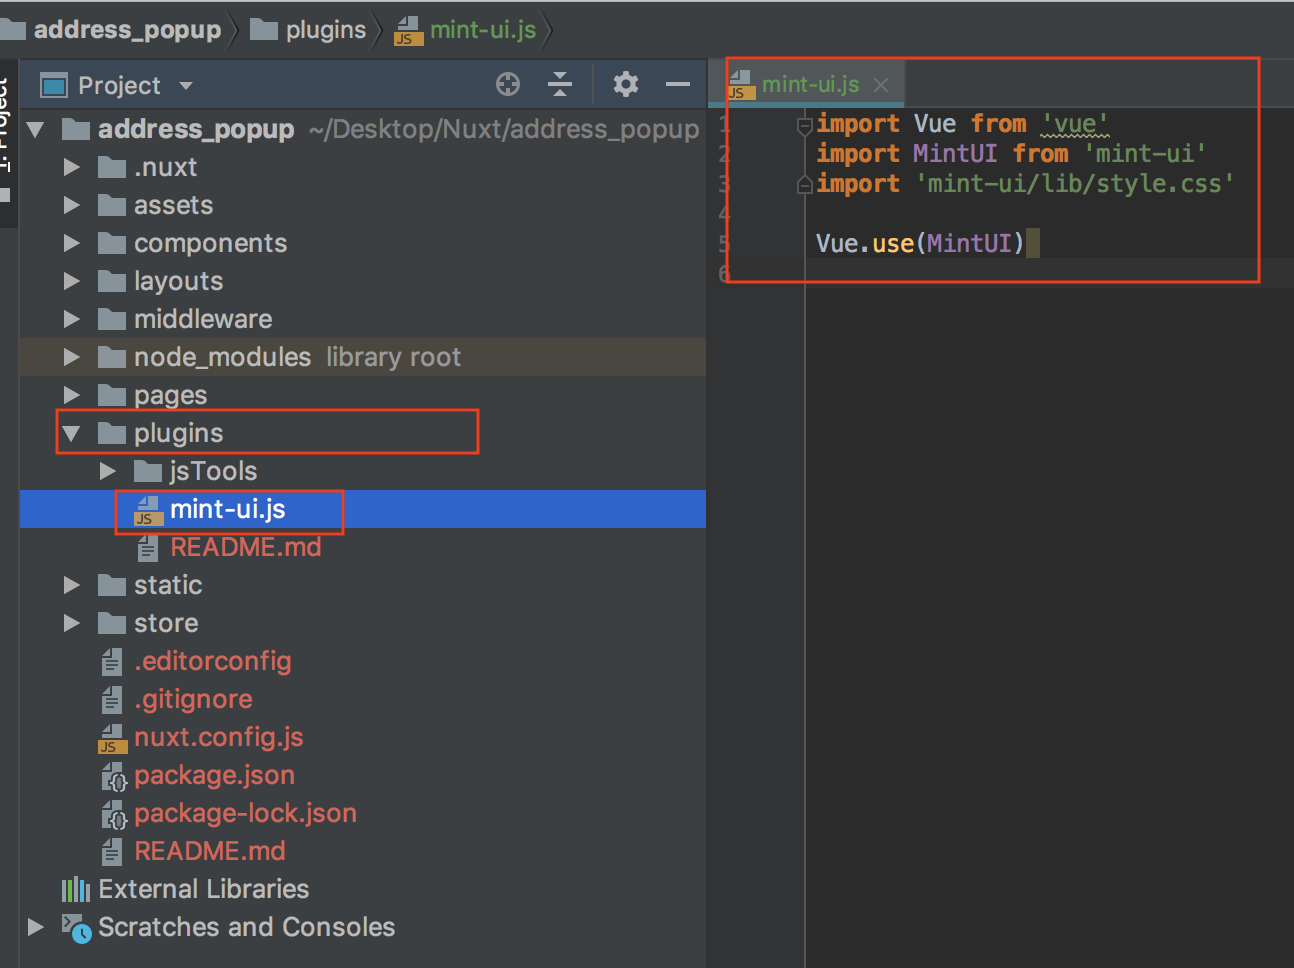Click the .gitignore file icon
Viewport: 1294px width, 968px height.
point(112,700)
